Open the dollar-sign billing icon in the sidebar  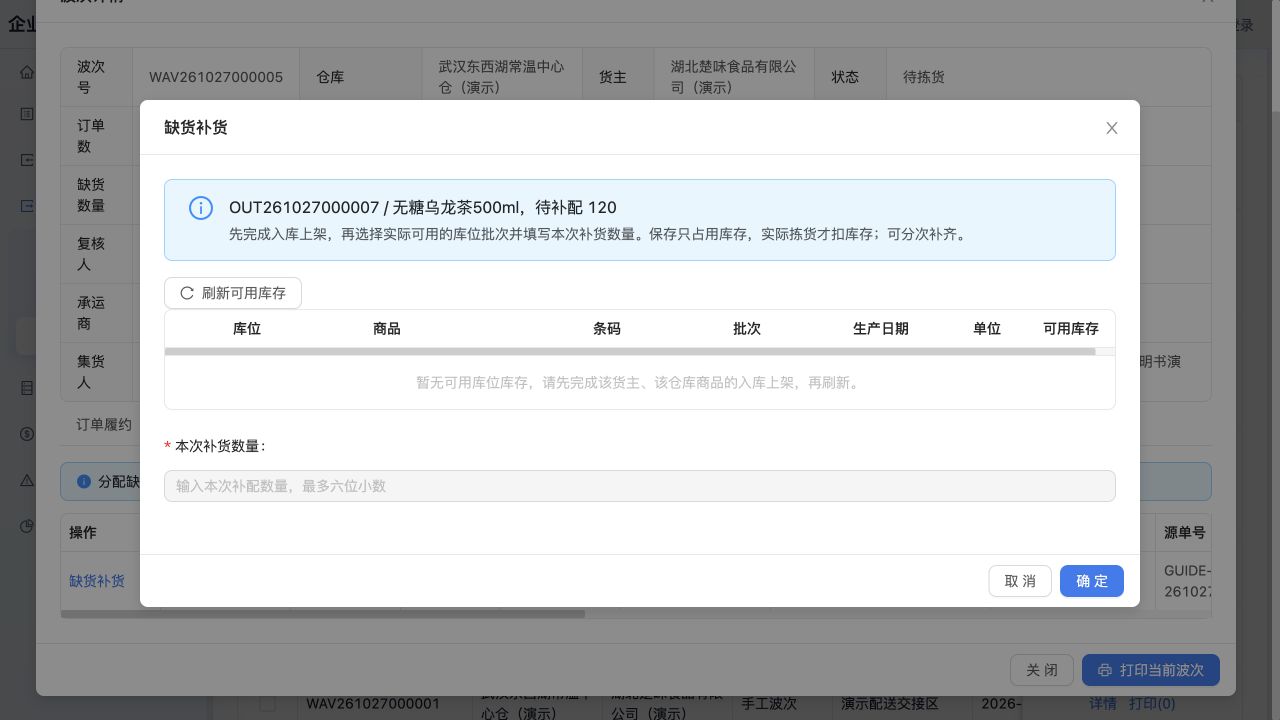pyautogui.click(x=27, y=434)
